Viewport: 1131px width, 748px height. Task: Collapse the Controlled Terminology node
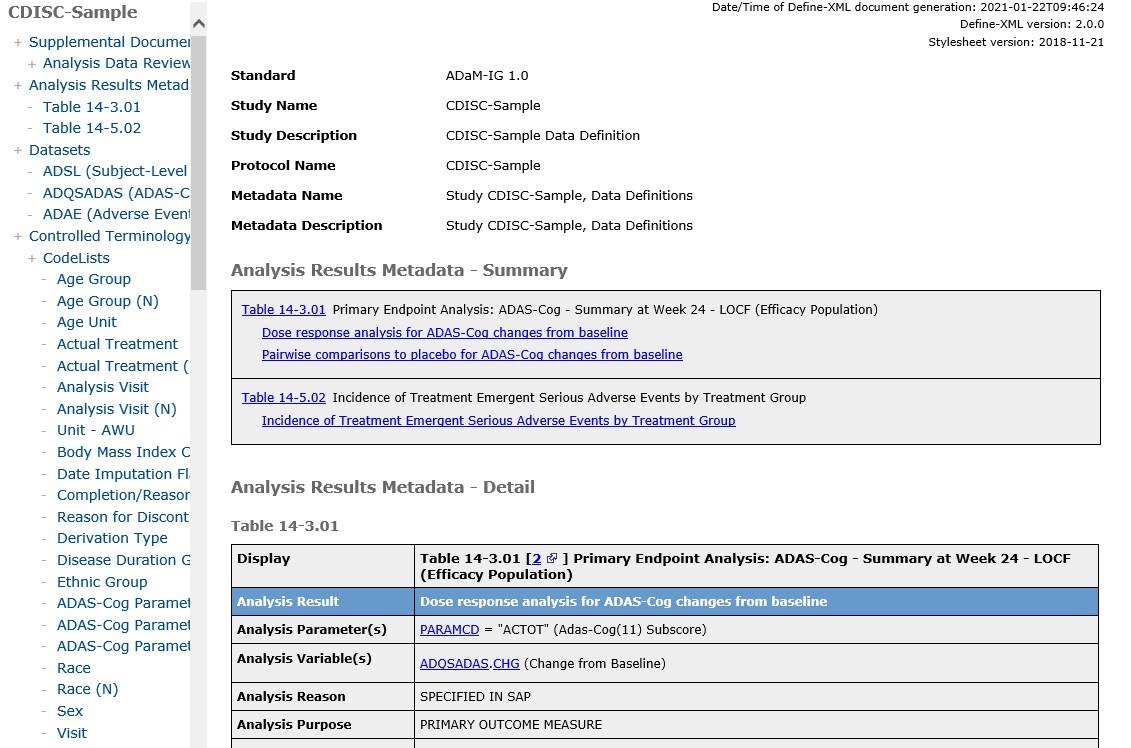(17, 237)
